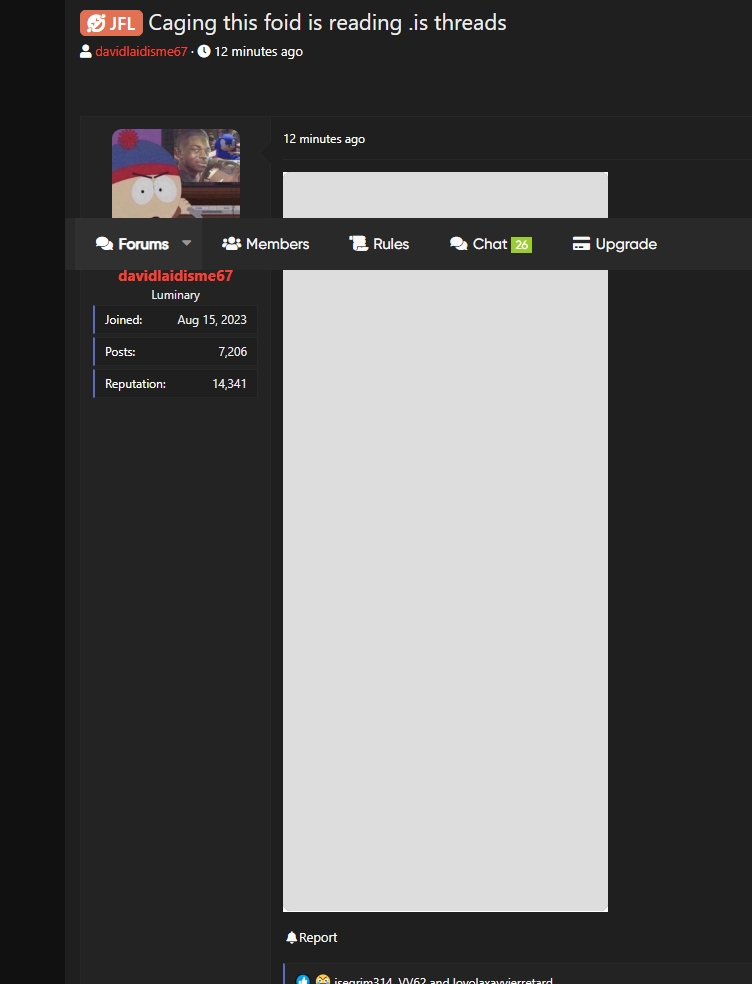Screen dimensions: 752x984
Task: Click the 7,206 posts count
Action: click(233, 352)
